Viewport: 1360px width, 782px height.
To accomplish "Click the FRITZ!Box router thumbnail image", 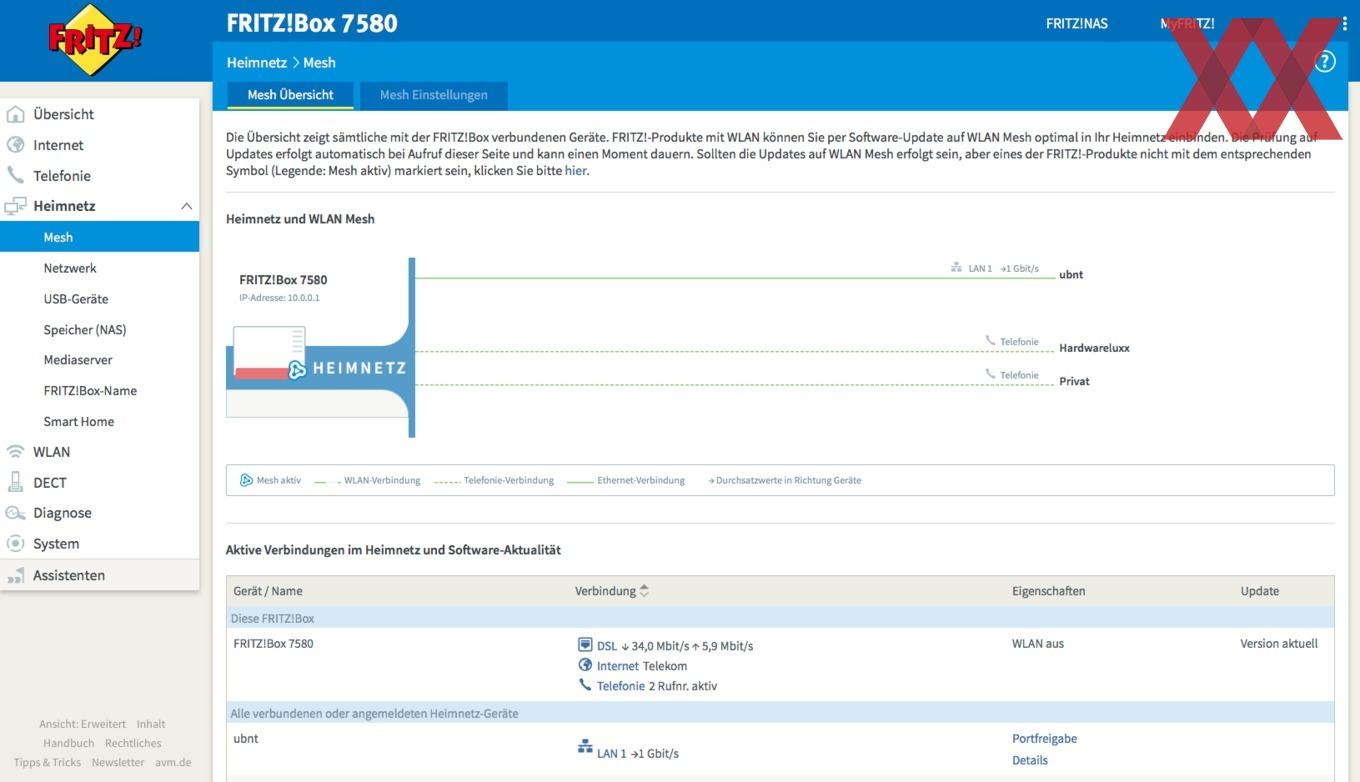I will (269, 354).
